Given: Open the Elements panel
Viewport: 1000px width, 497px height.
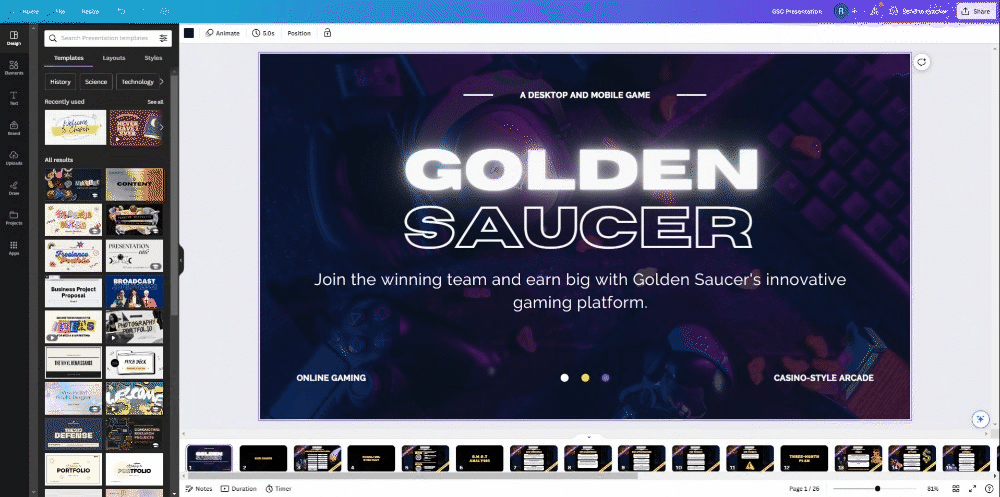Looking at the screenshot, I should pos(13,68).
